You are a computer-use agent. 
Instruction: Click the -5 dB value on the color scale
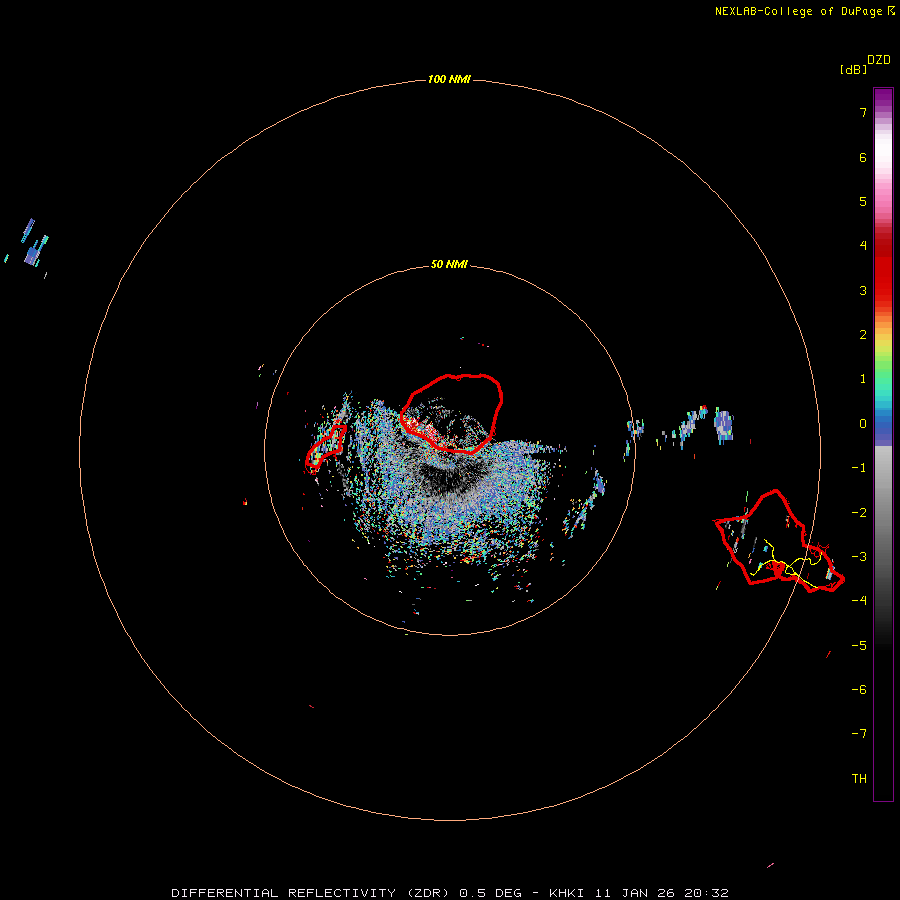pyautogui.click(x=859, y=645)
